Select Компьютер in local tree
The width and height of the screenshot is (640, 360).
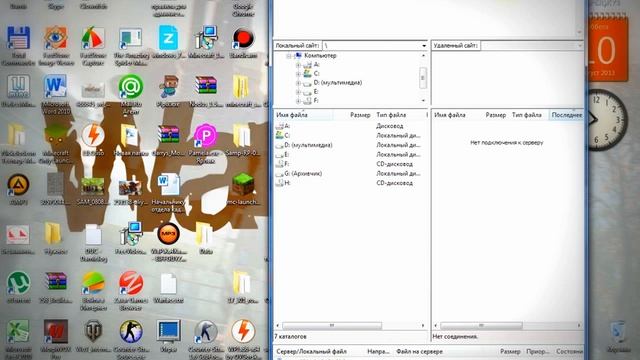pos(320,56)
